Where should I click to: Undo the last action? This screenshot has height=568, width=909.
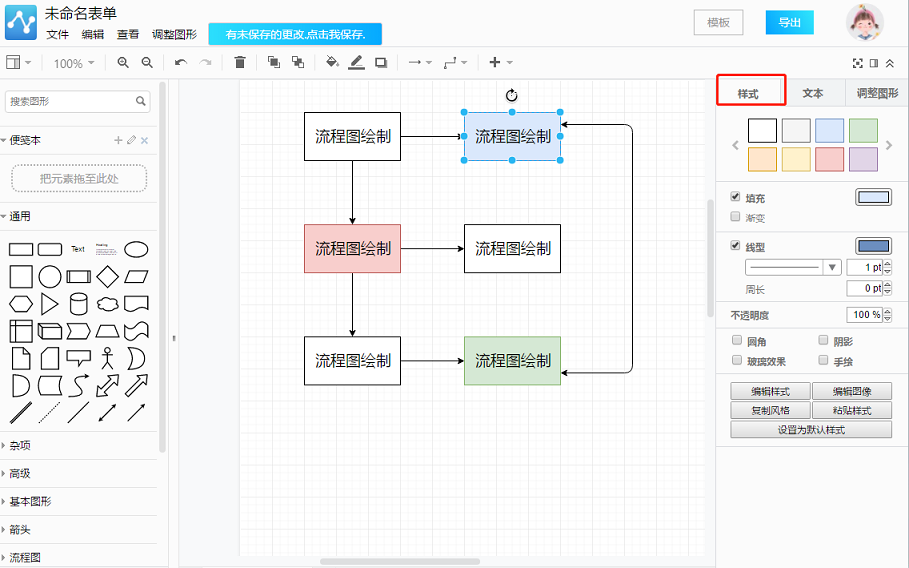(x=181, y=63)
